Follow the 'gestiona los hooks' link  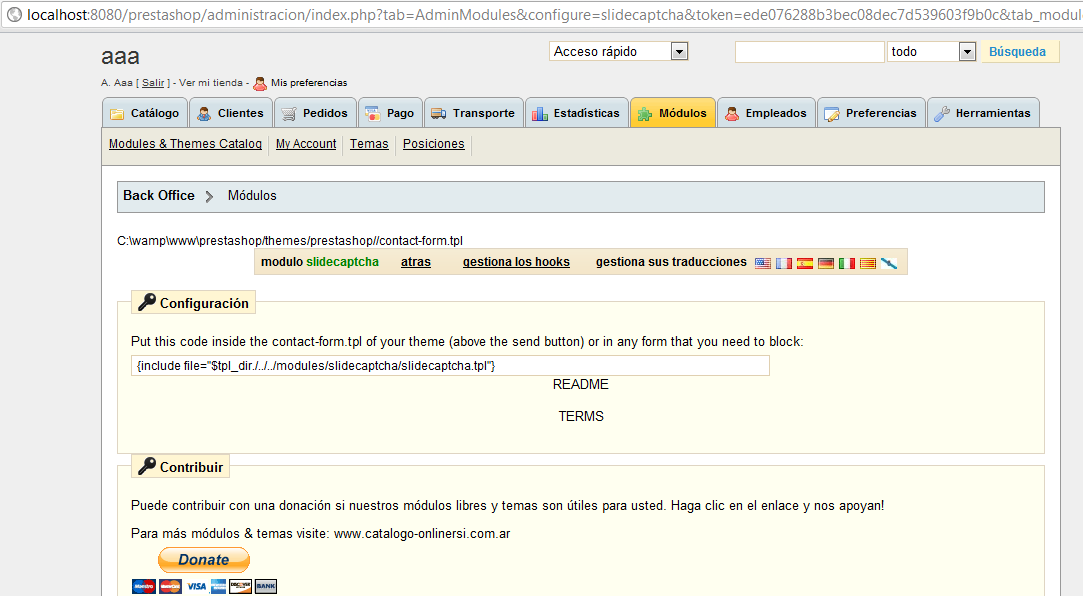516,262
